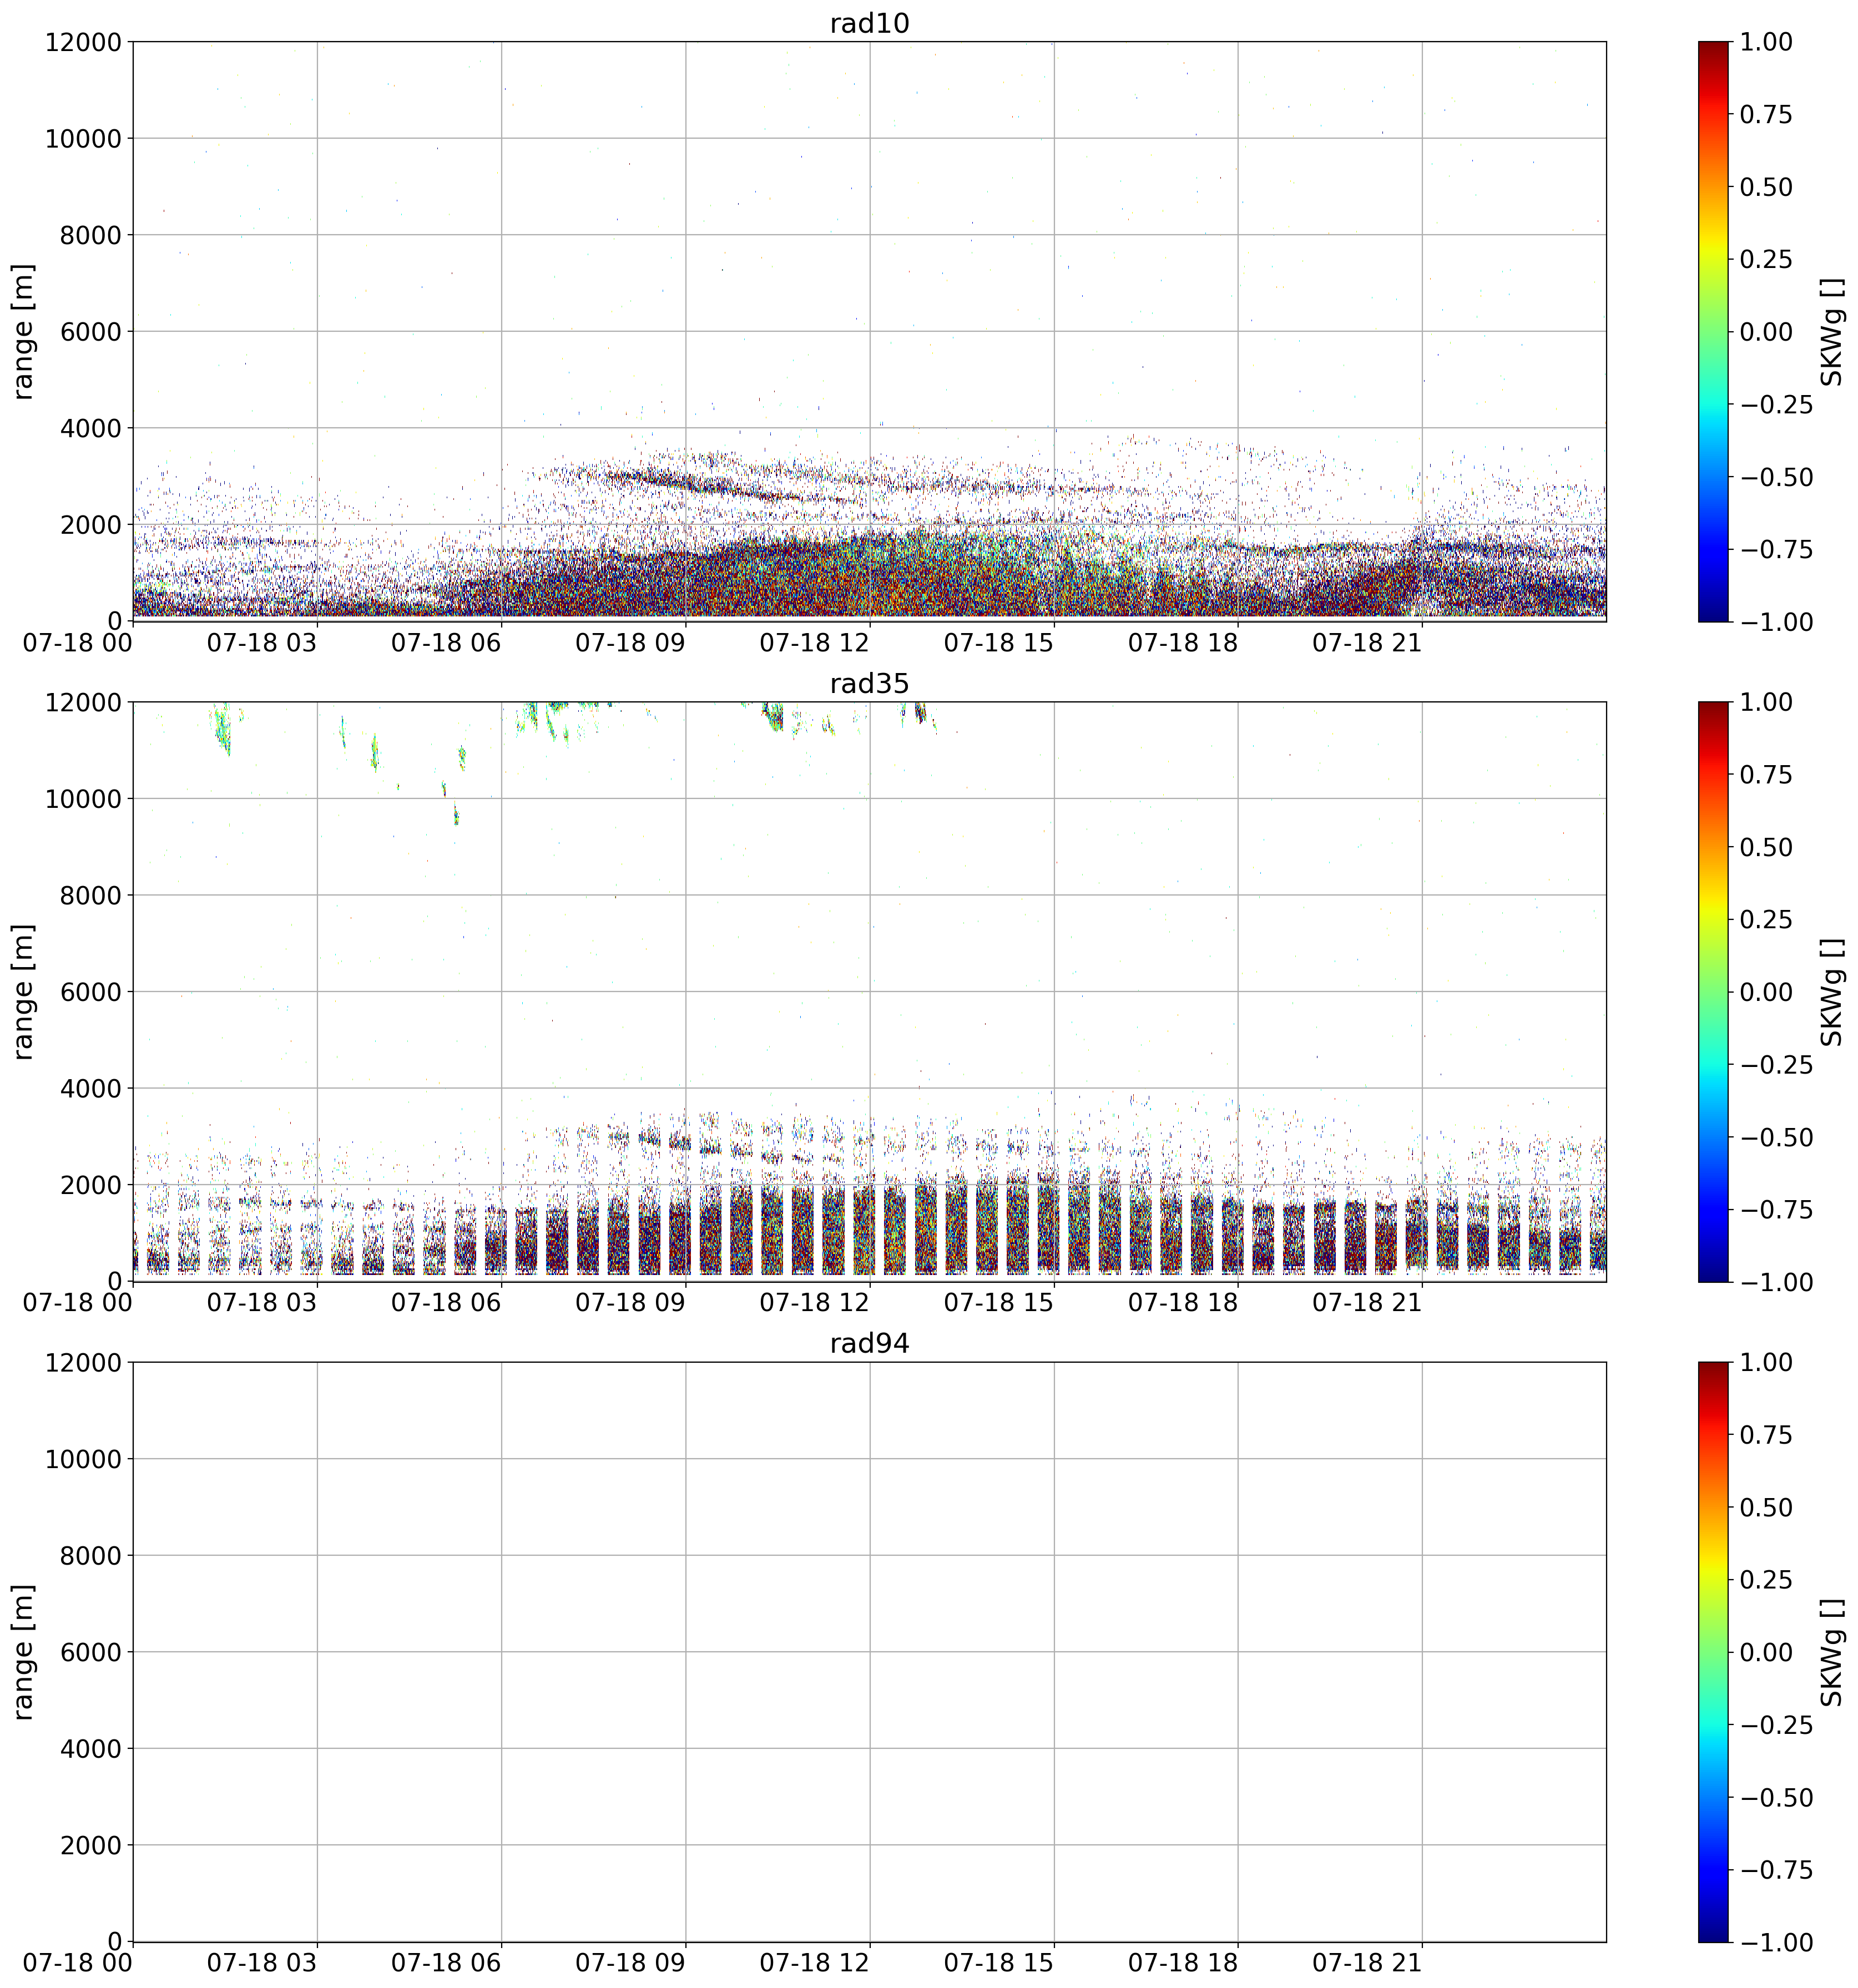The image size is (1858, 1988).
Task: Click "07-18 12" tick under the rad35 plot
Action: coord(814,1303)
